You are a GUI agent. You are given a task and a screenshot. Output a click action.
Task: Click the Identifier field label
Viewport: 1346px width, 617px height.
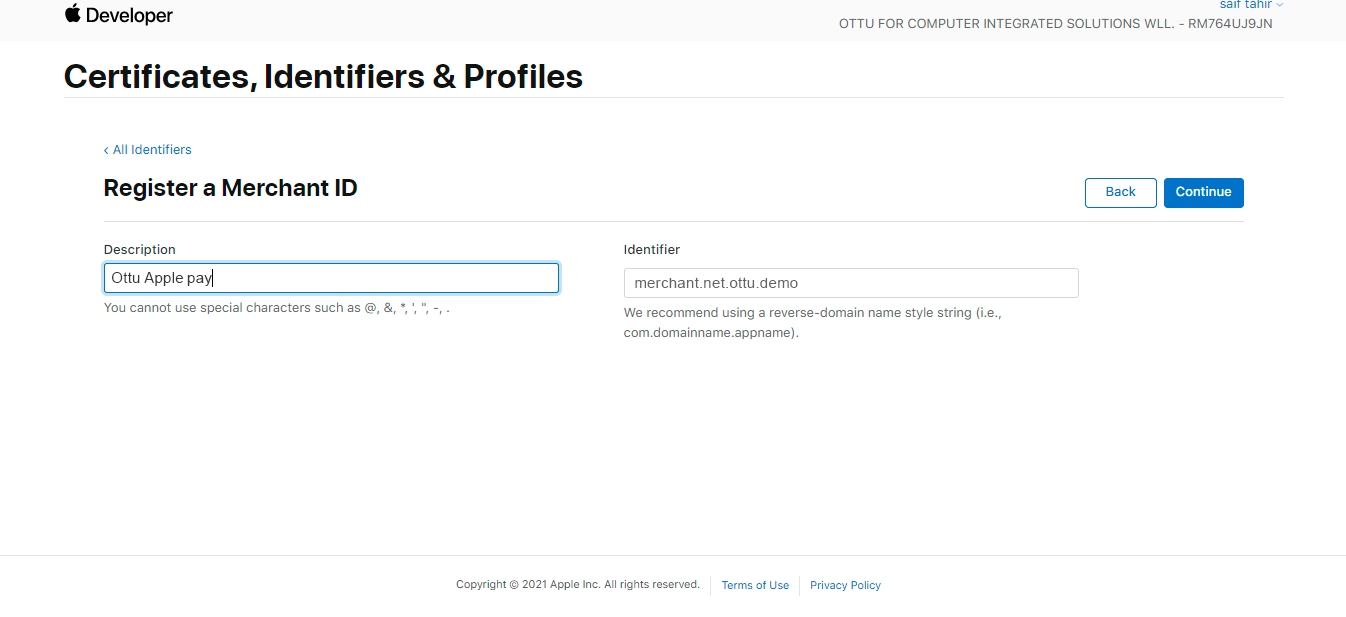[651, 249]
